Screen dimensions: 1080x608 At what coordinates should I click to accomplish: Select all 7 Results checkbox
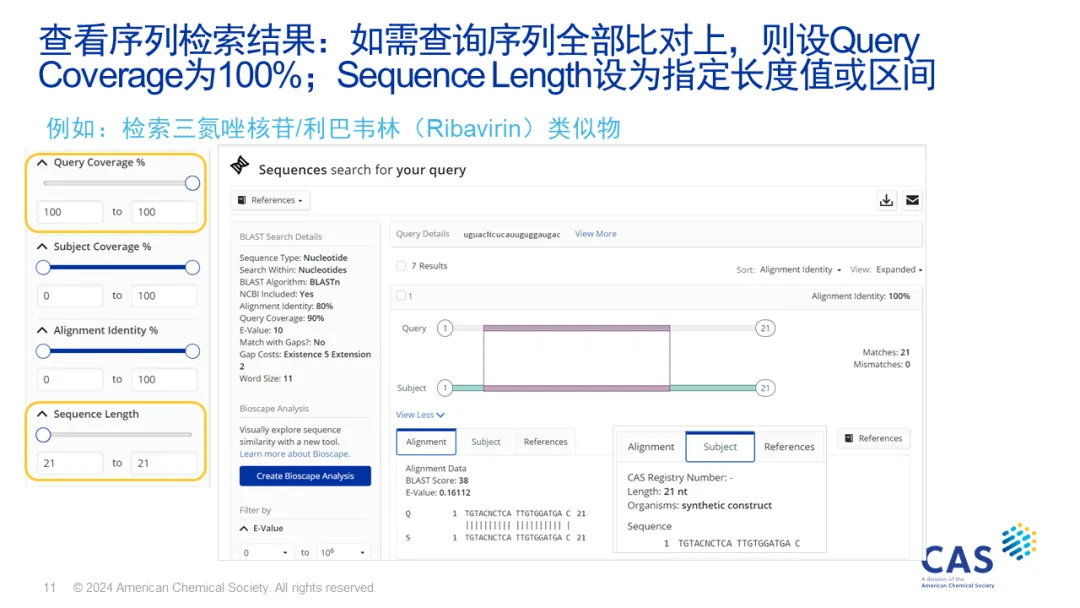click(x=401, y=266)
